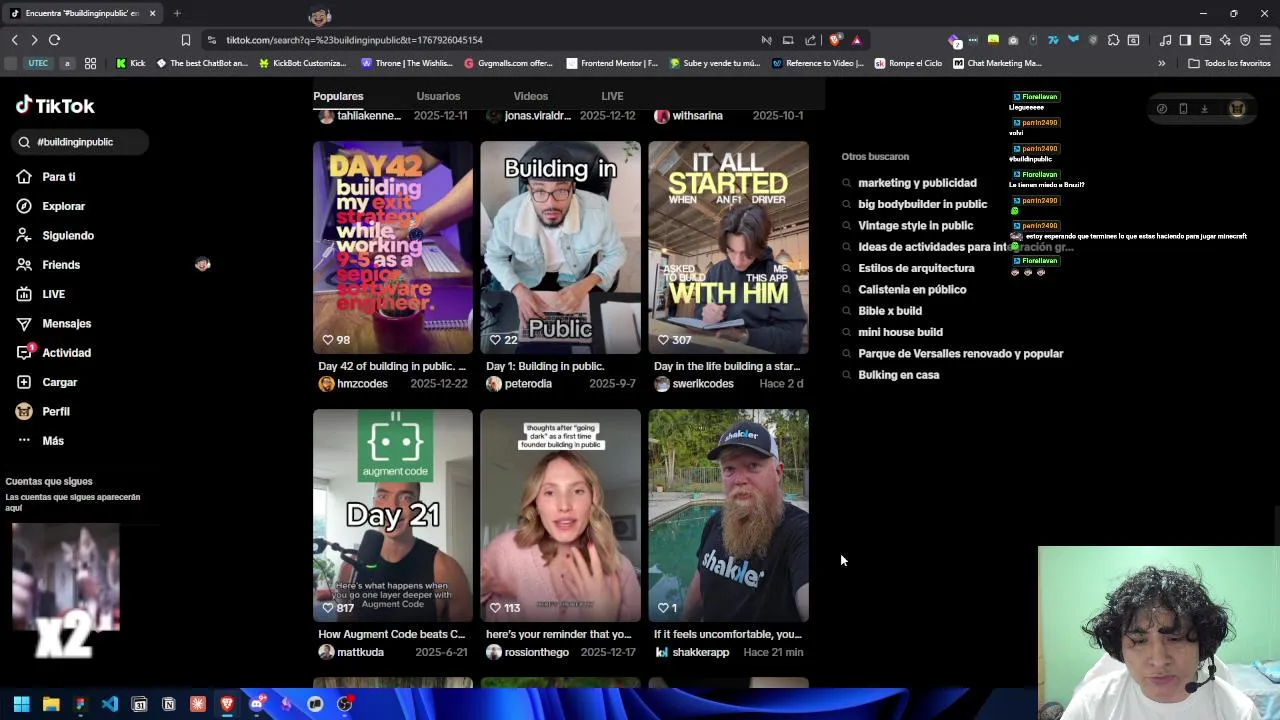This screenshot has width=1280, height=720.
Task: Expand the Más options menu
Action: 40,441
